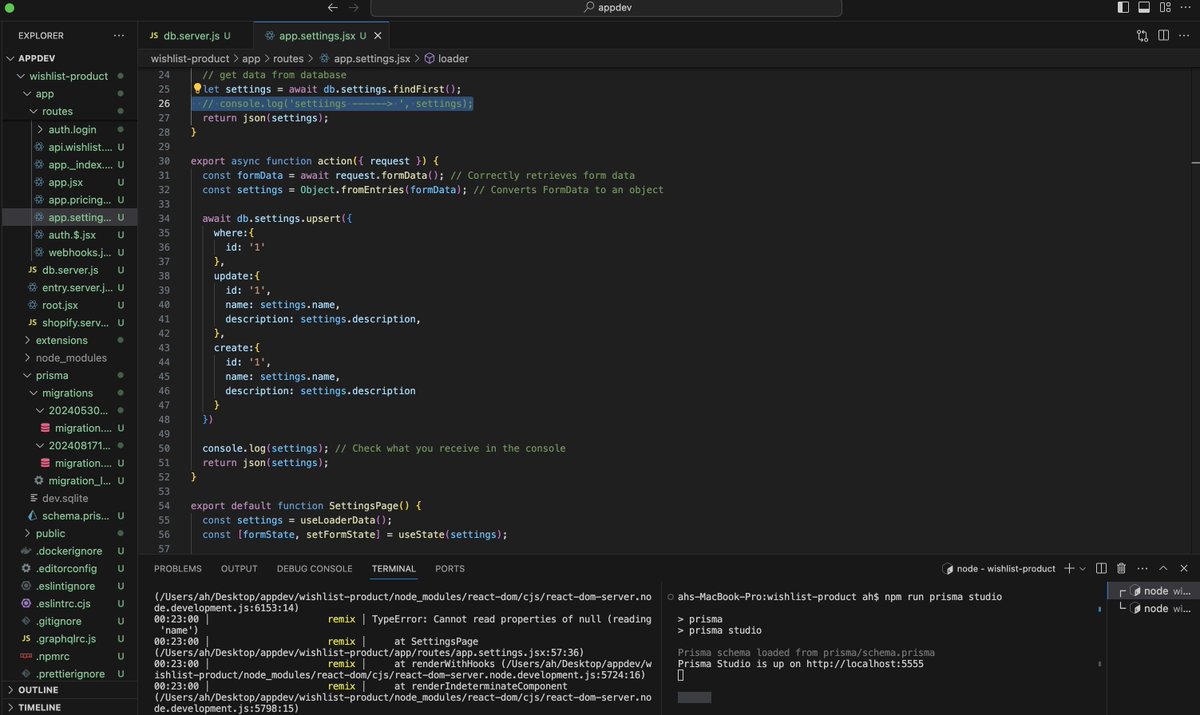Open the launch profile dropdown beside plus
The image size is (1200, 715).
point(1083,568)
